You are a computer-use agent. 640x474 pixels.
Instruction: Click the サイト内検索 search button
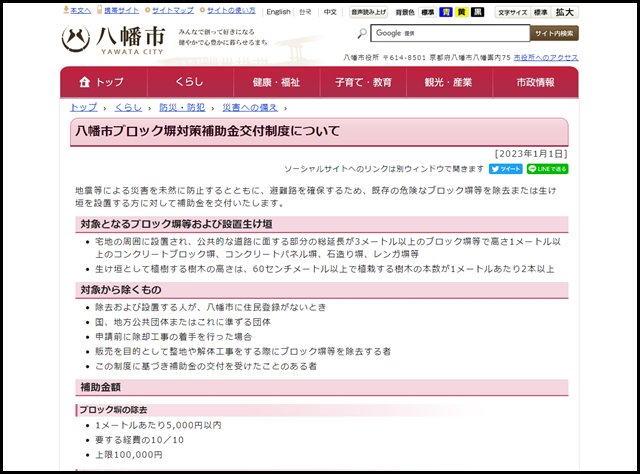(x=554, y=33)
